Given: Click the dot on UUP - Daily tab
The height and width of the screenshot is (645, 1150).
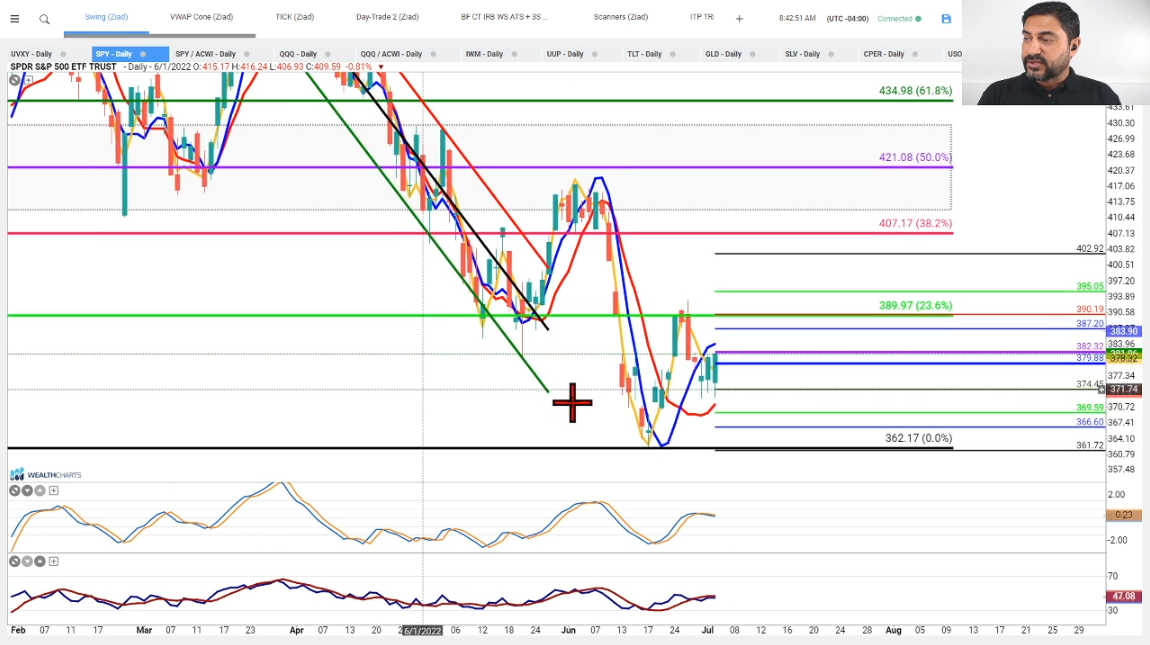Looking at the screenshot, I should tap(595, 54).
